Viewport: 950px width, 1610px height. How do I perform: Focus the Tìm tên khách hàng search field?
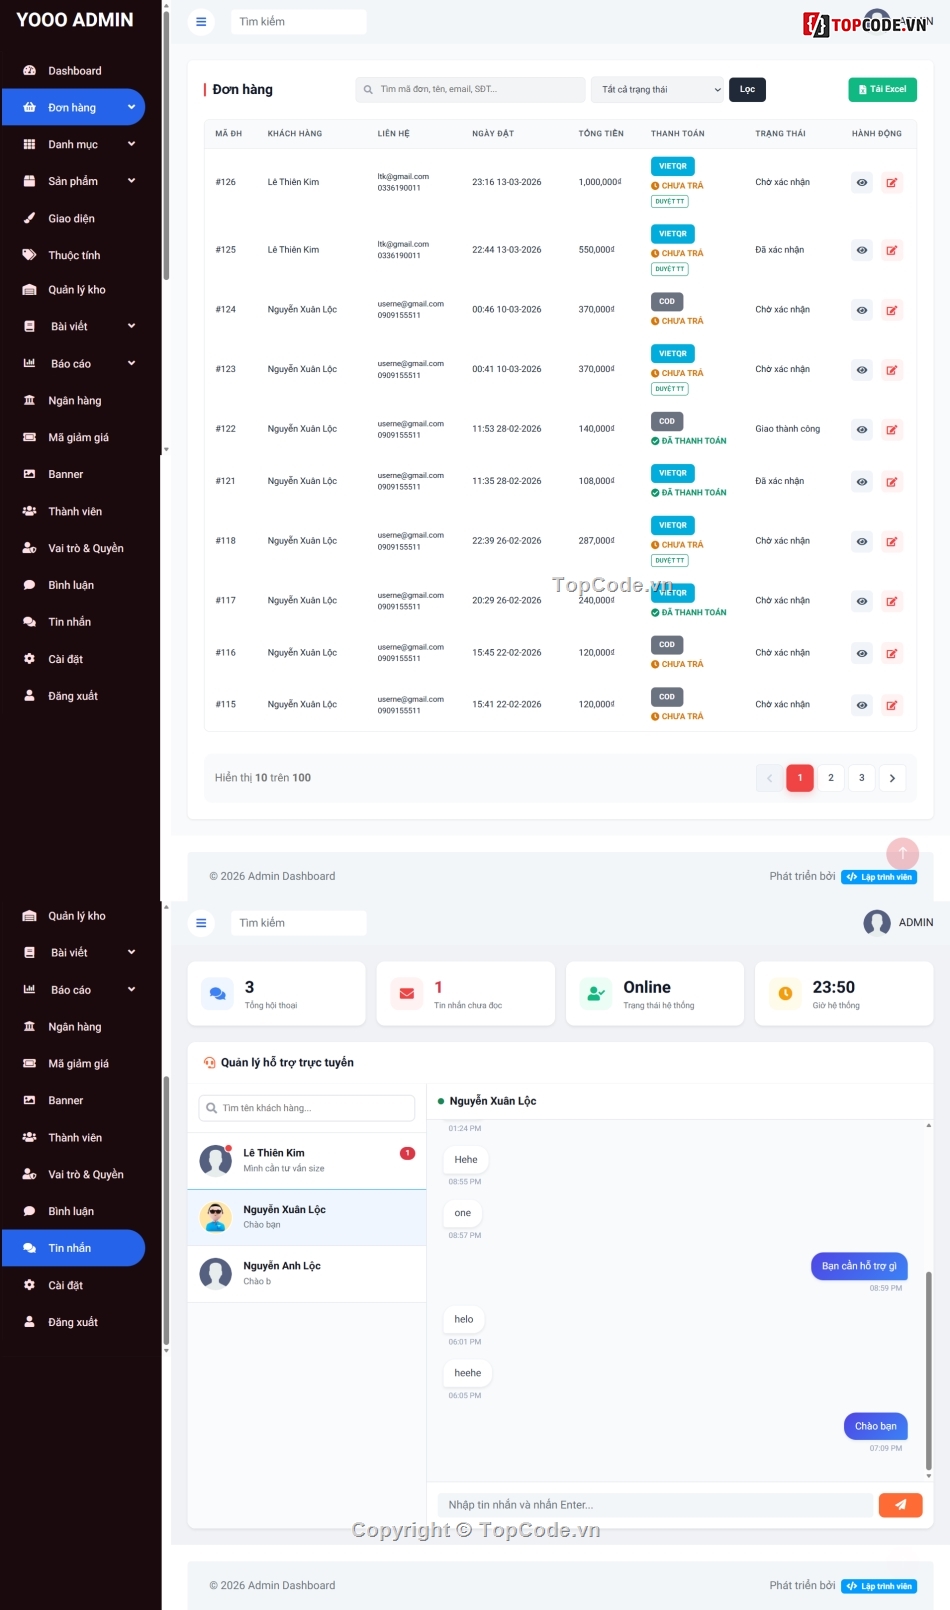point(306,1108)
